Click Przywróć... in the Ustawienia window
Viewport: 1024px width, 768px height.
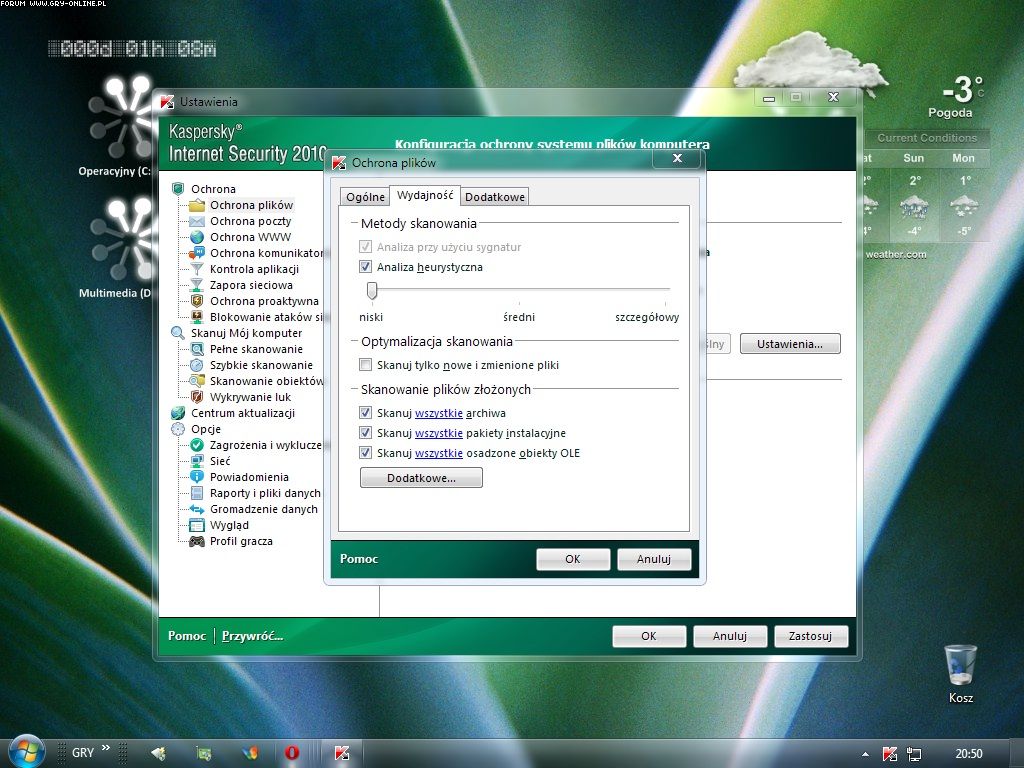[252, 636]
